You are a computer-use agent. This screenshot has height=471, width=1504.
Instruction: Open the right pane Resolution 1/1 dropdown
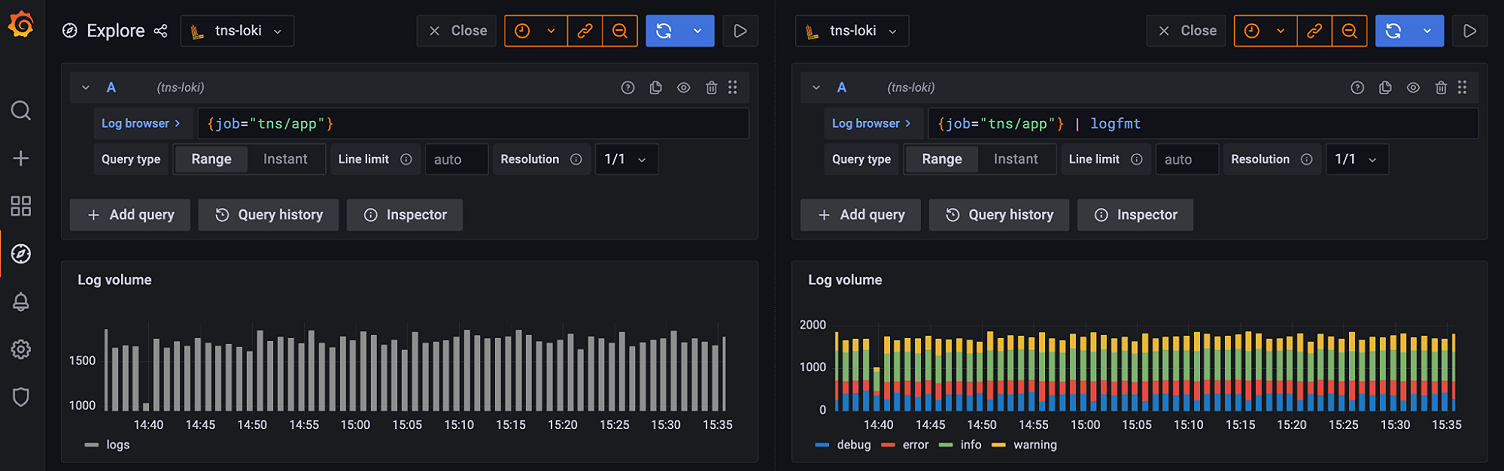[x=1356, y=159]
